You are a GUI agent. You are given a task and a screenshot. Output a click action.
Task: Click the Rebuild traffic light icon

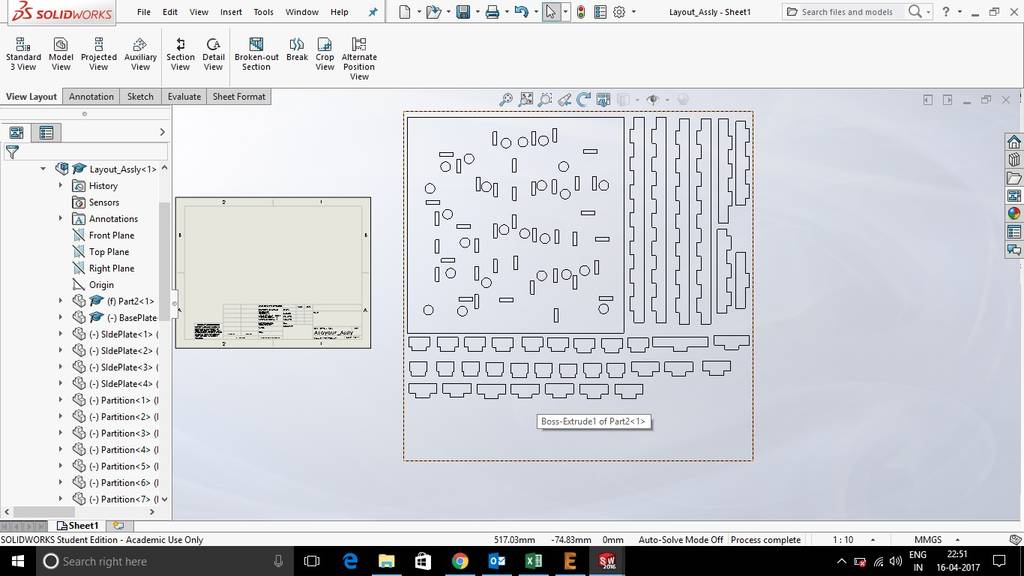pyautogui.click(x=581, y=12)
